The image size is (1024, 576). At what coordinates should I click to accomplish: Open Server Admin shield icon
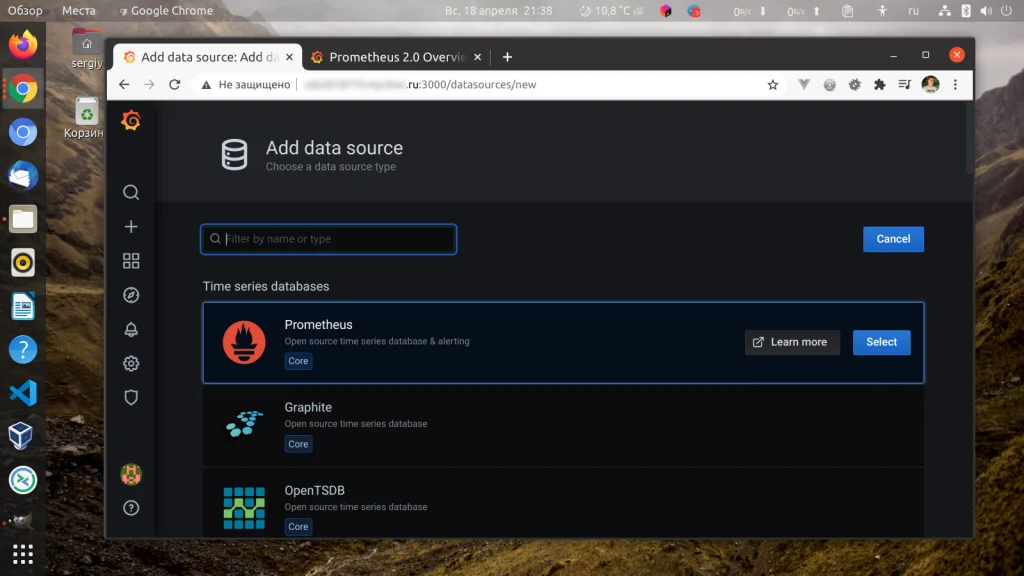coord(131,397)
